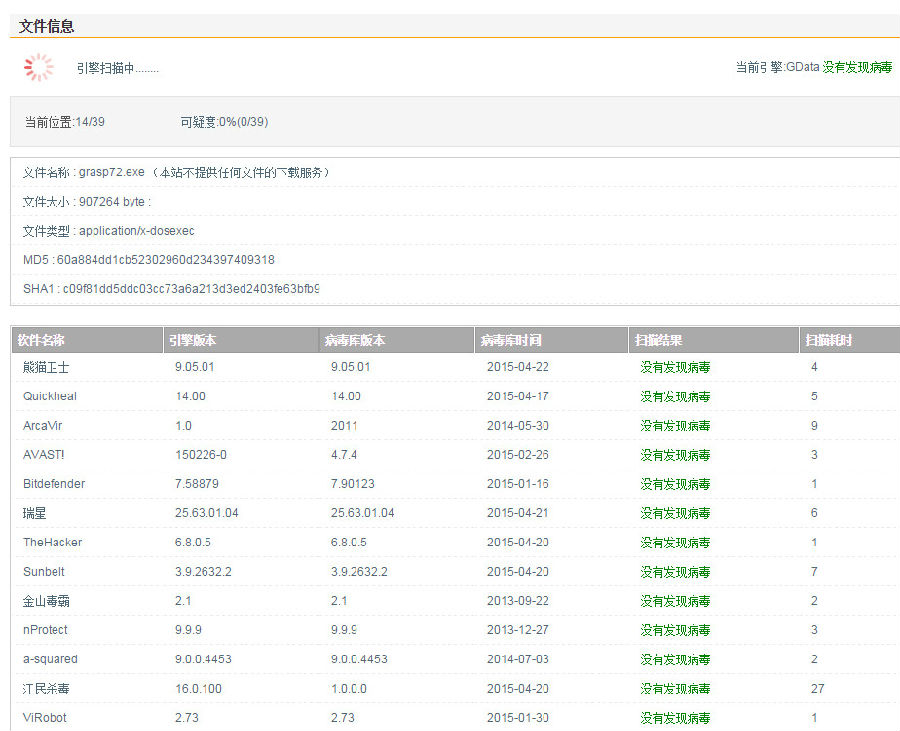The height and width of the screenshot is (731, 900).
Task: Click date 2014-07-03 in a-squared row
Action: 518,659
